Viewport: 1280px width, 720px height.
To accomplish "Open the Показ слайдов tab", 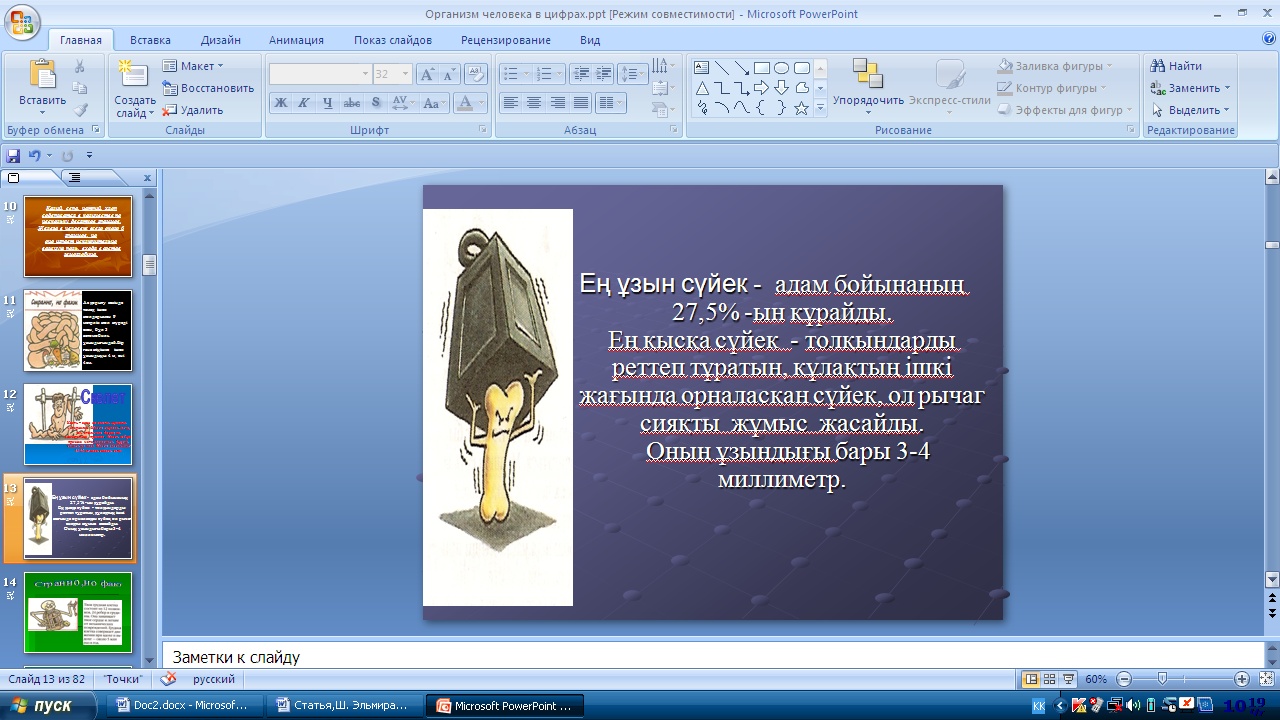I will (x=393, y=40).
